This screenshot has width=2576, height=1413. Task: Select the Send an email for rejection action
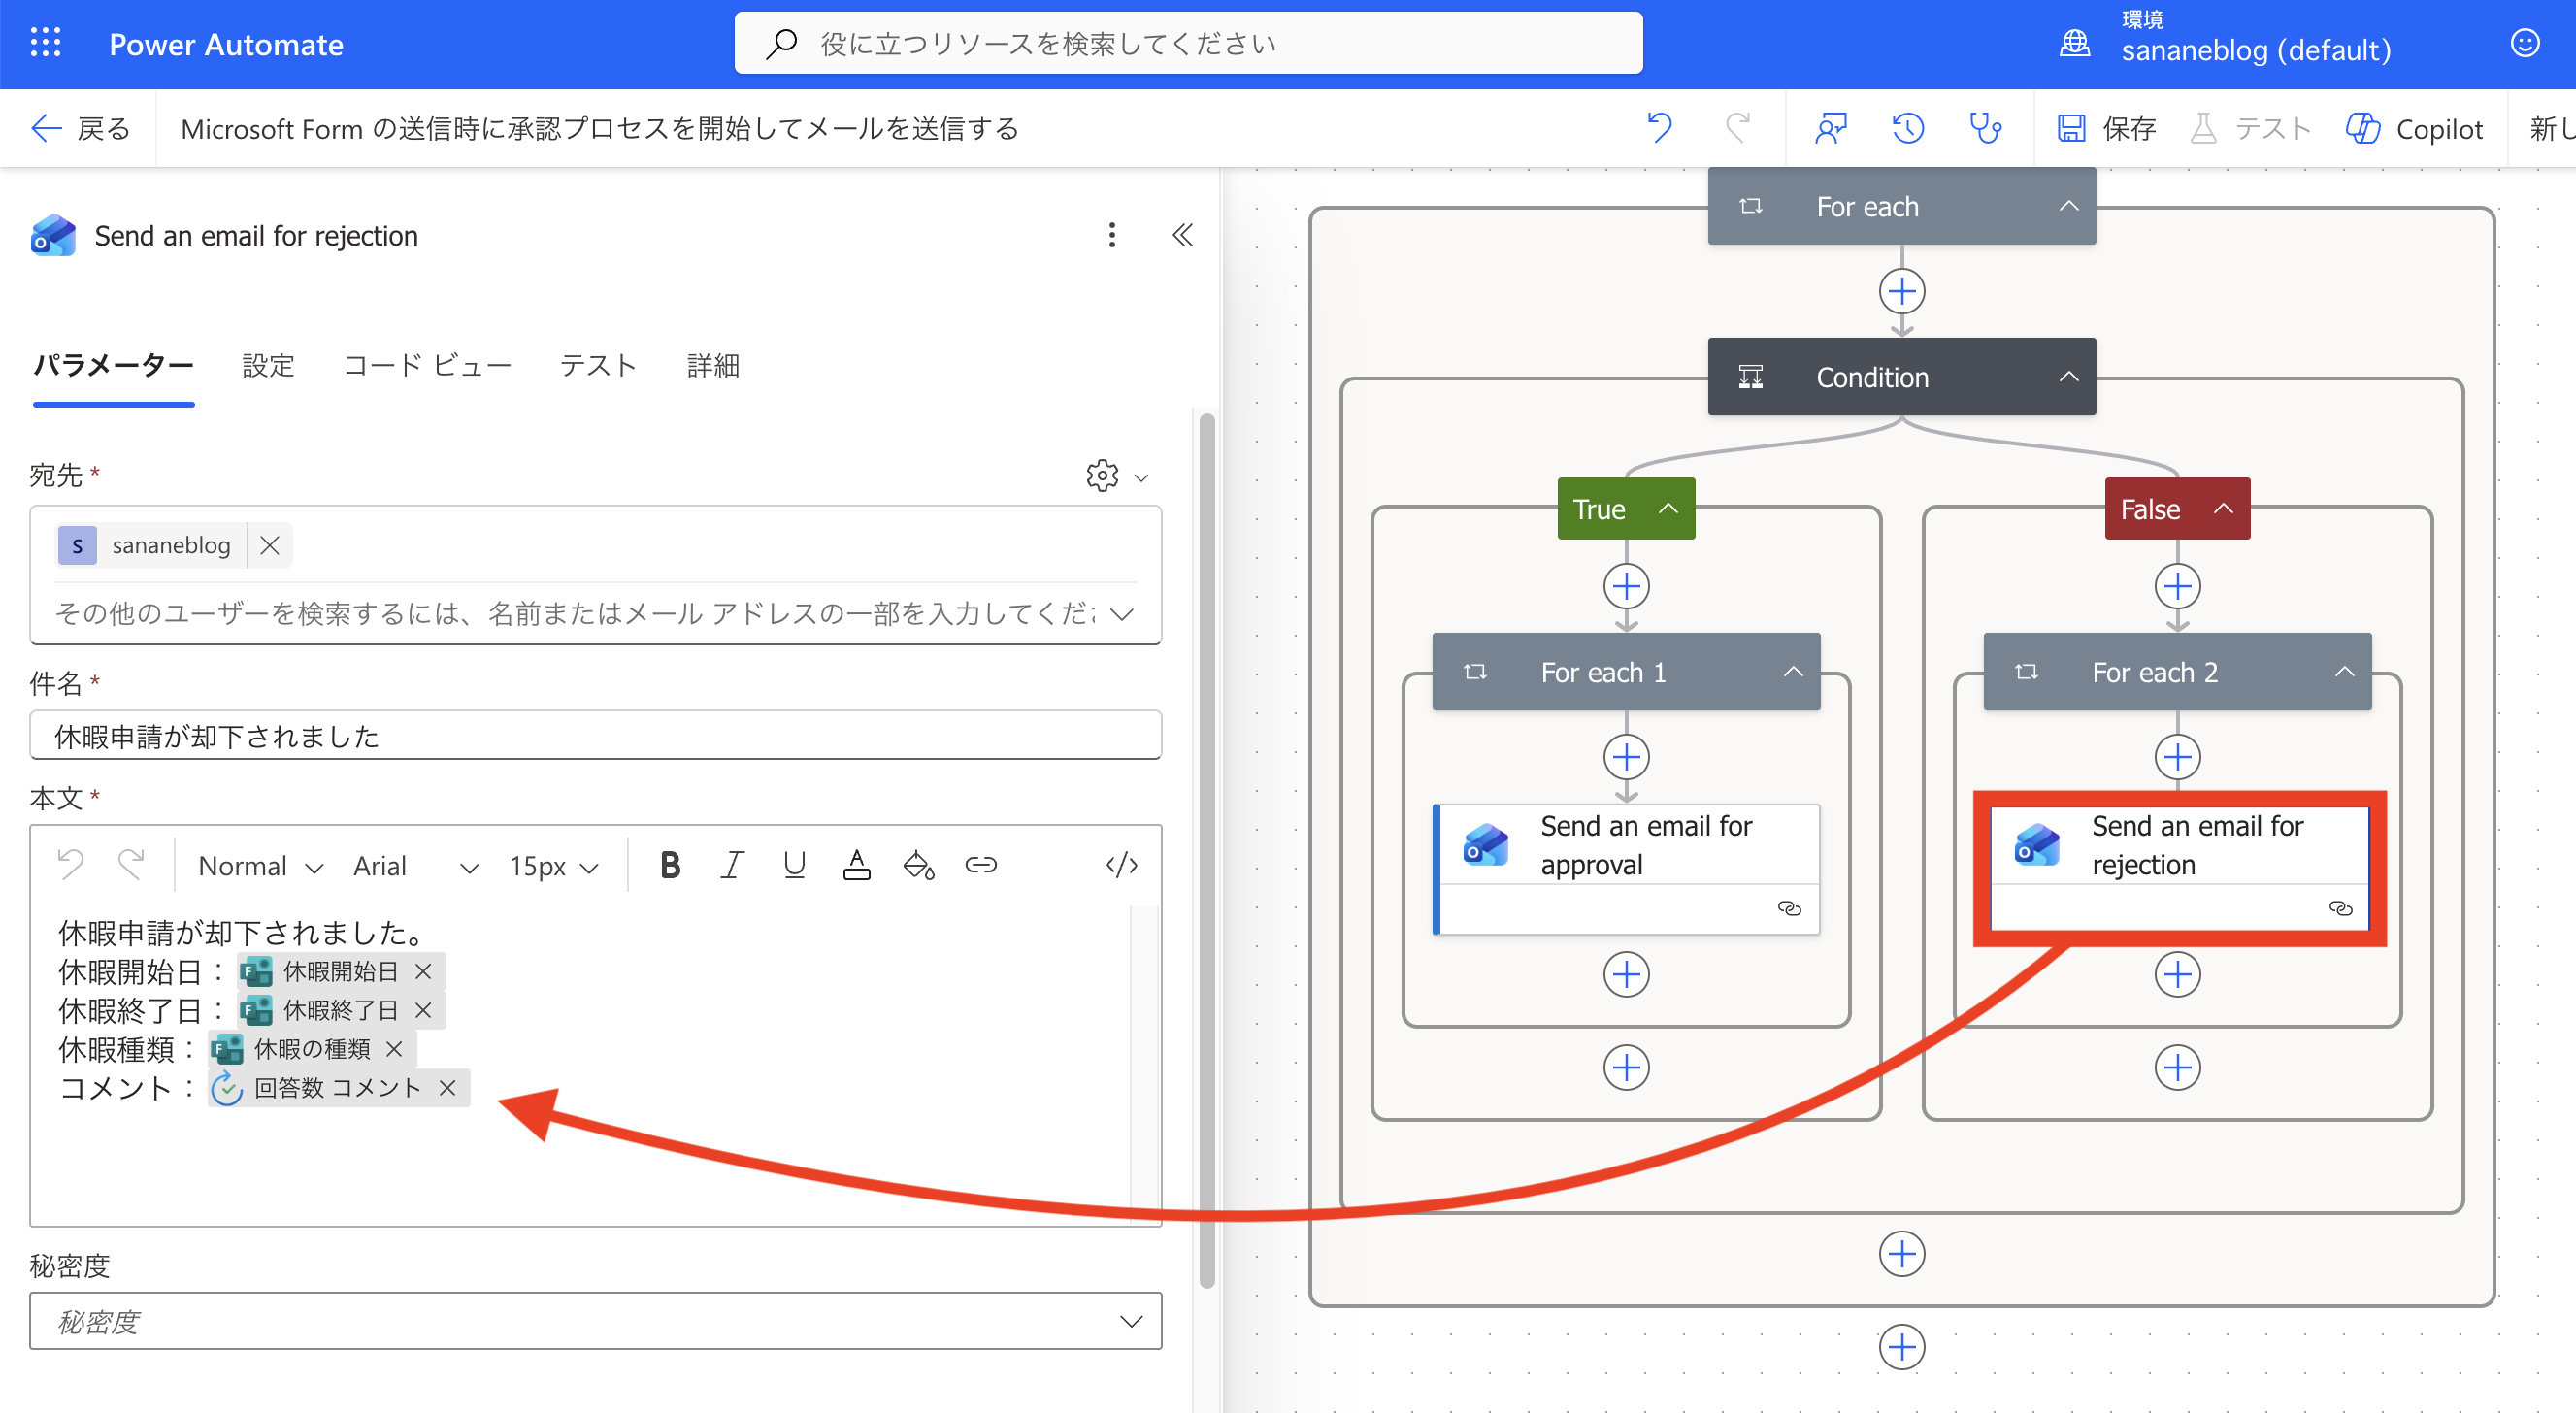click(x=2179, y=868)
